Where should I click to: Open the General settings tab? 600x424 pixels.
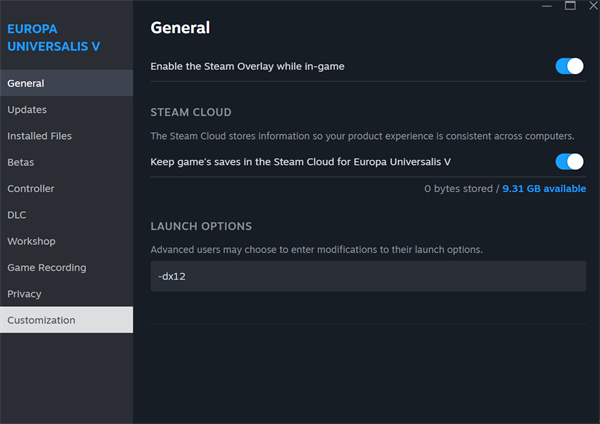(66, 83)
